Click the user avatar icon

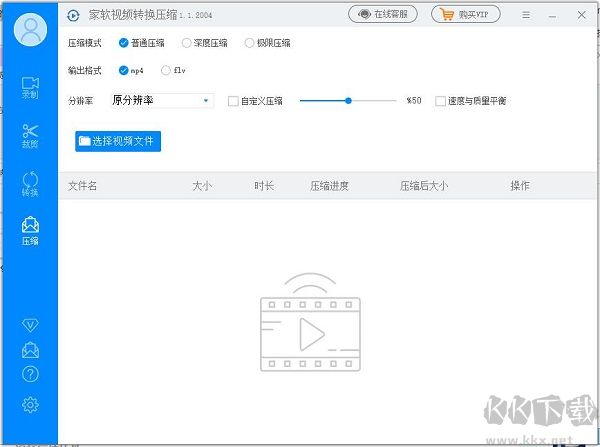click(30, 31)
